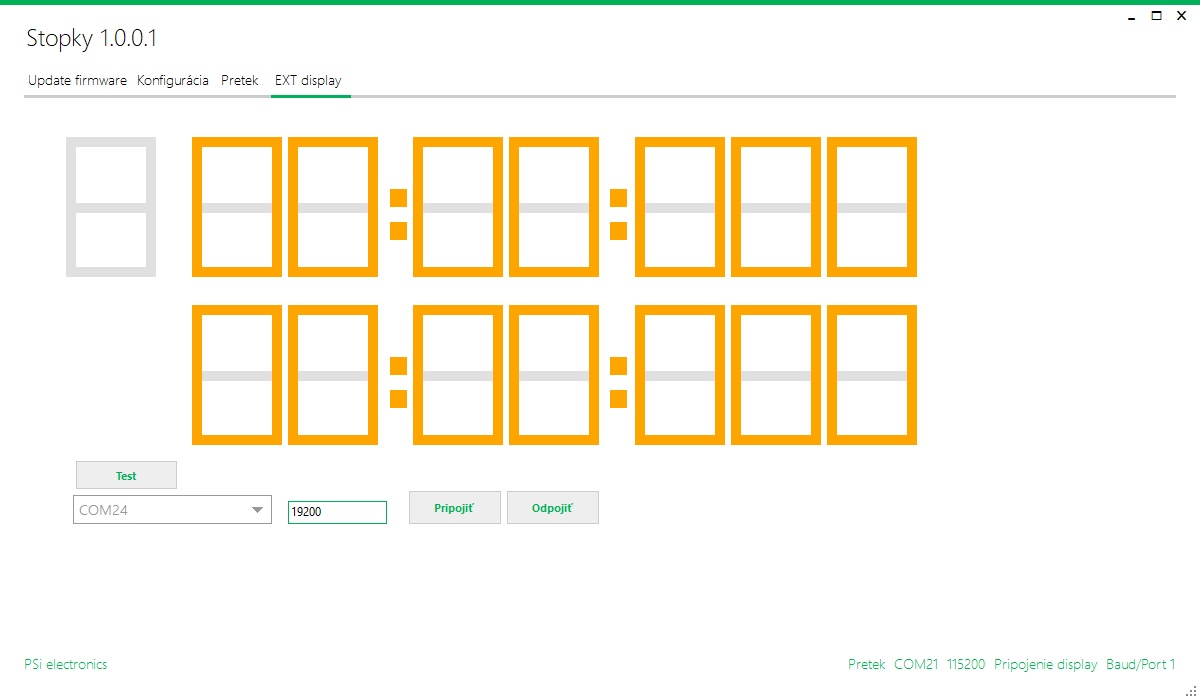Viewport: 1200px width, 700px height.
Task: Click the Odpojiť disconnect button
Action: [x=552, y=508]
